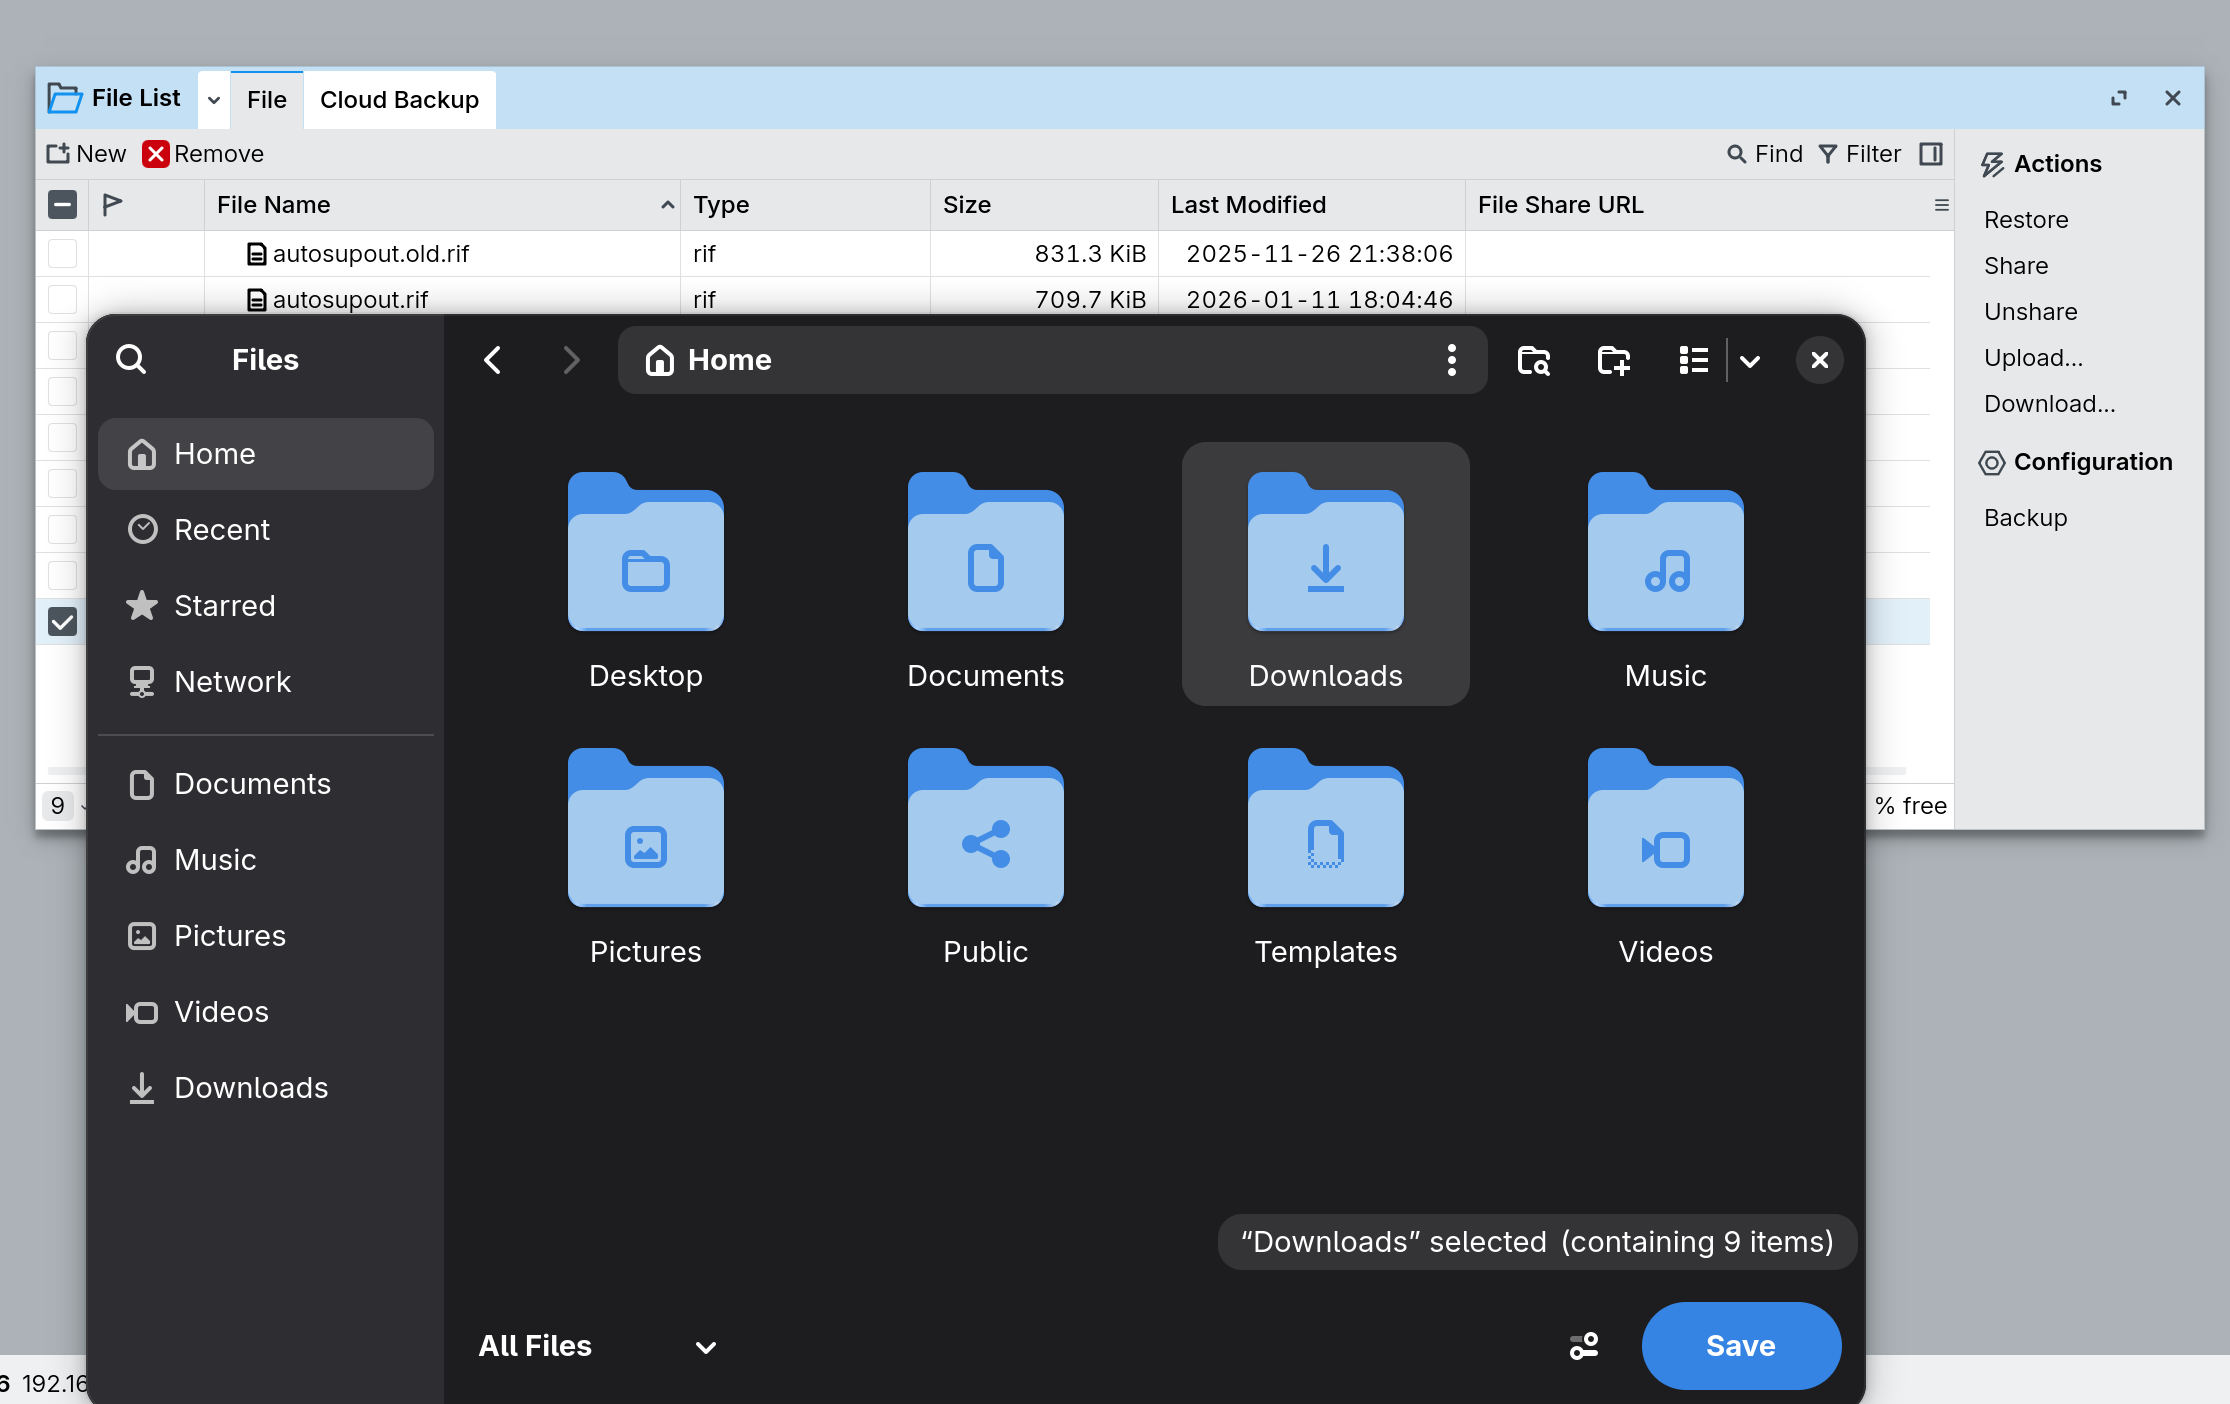Uncheck the checked row checkbox
This screenshot has height=1404, width=2230.
[62, 622]
